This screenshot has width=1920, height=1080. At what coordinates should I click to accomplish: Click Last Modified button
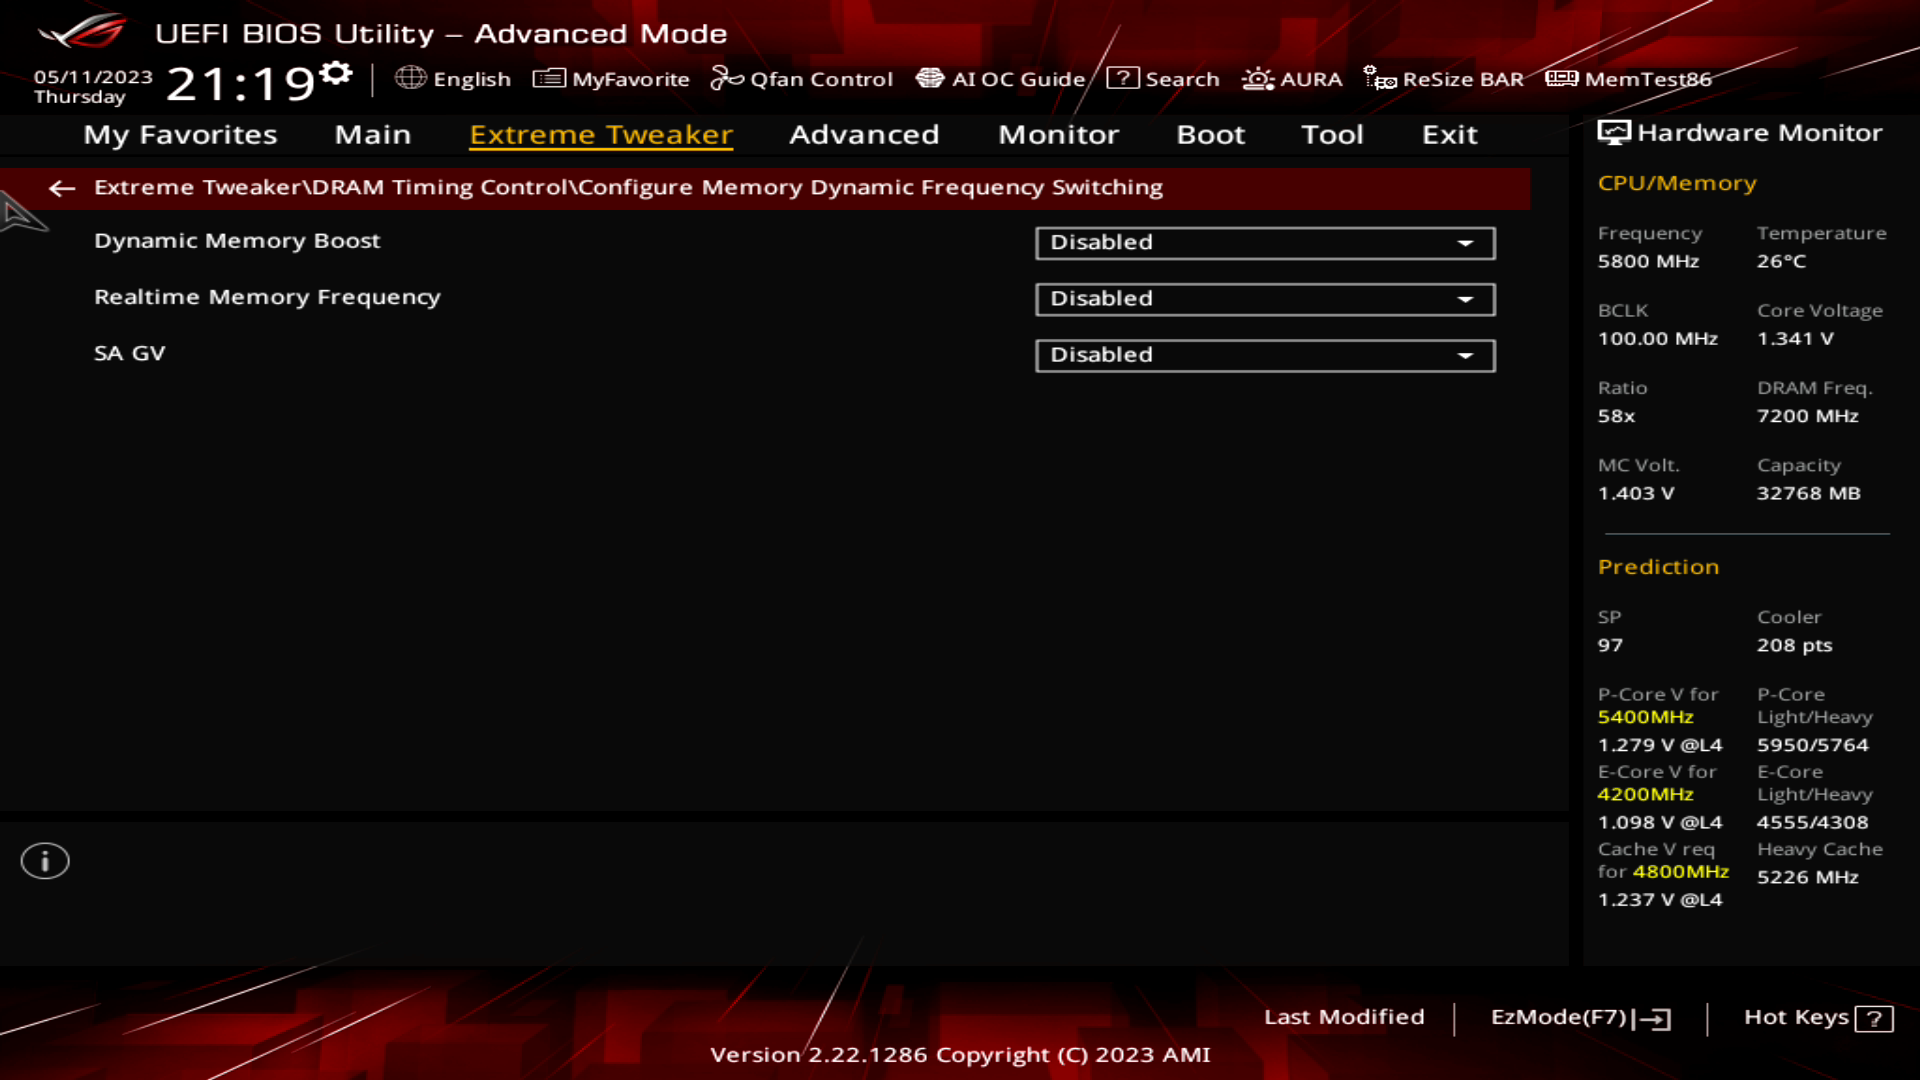click(1344, 1015)
